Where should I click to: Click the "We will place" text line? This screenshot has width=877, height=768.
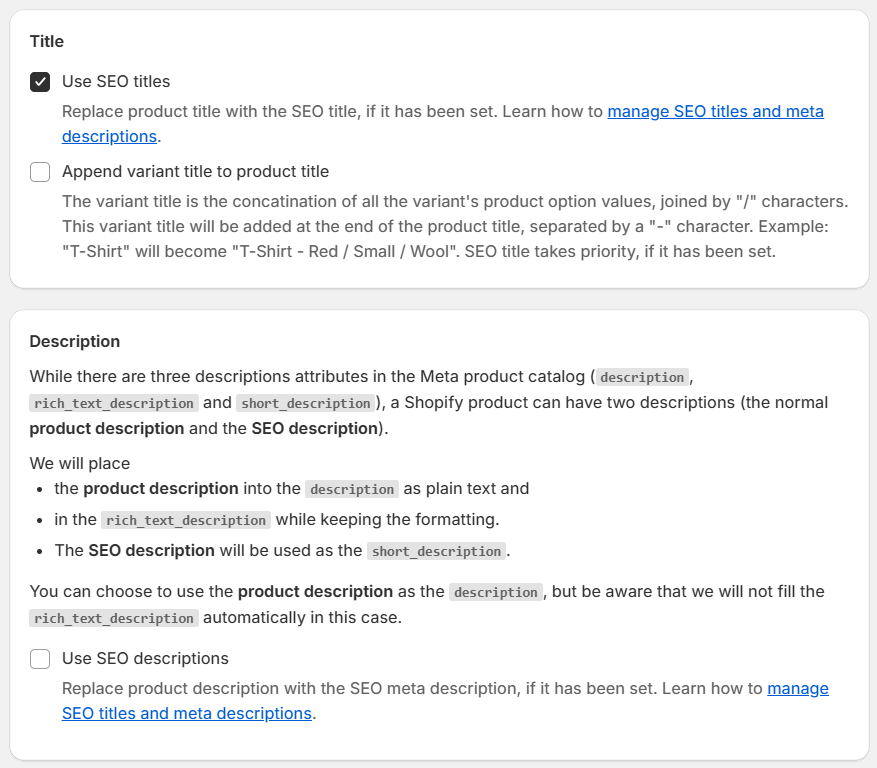[80, 464]
